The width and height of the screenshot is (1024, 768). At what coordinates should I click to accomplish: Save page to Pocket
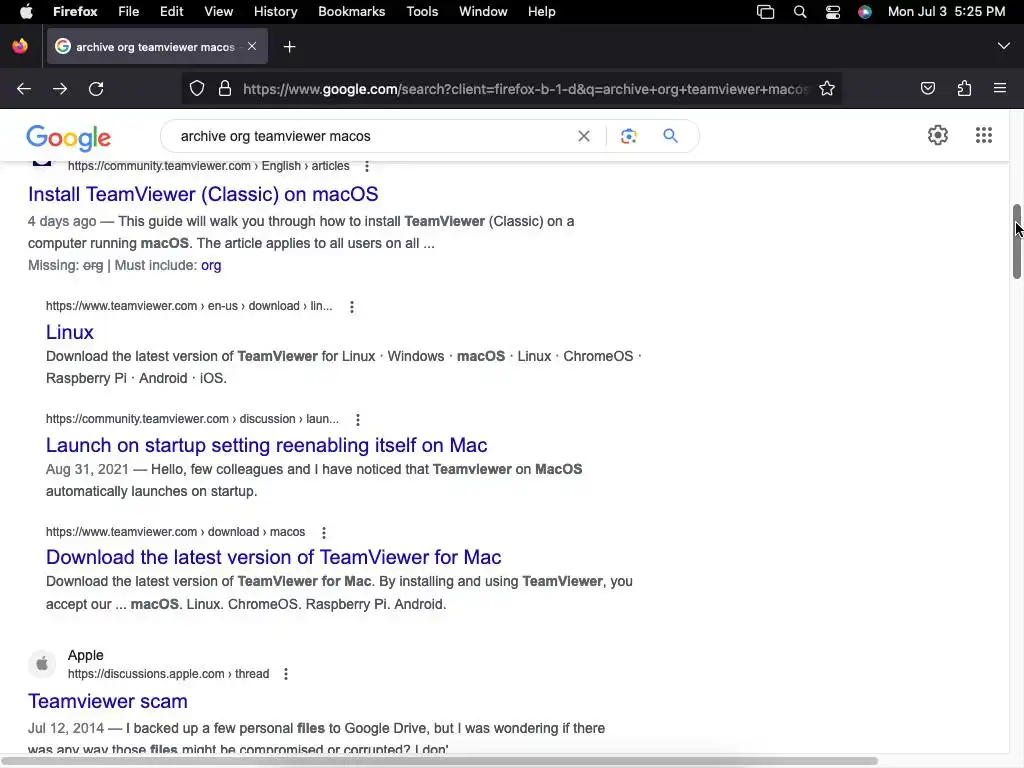point(927,89)
